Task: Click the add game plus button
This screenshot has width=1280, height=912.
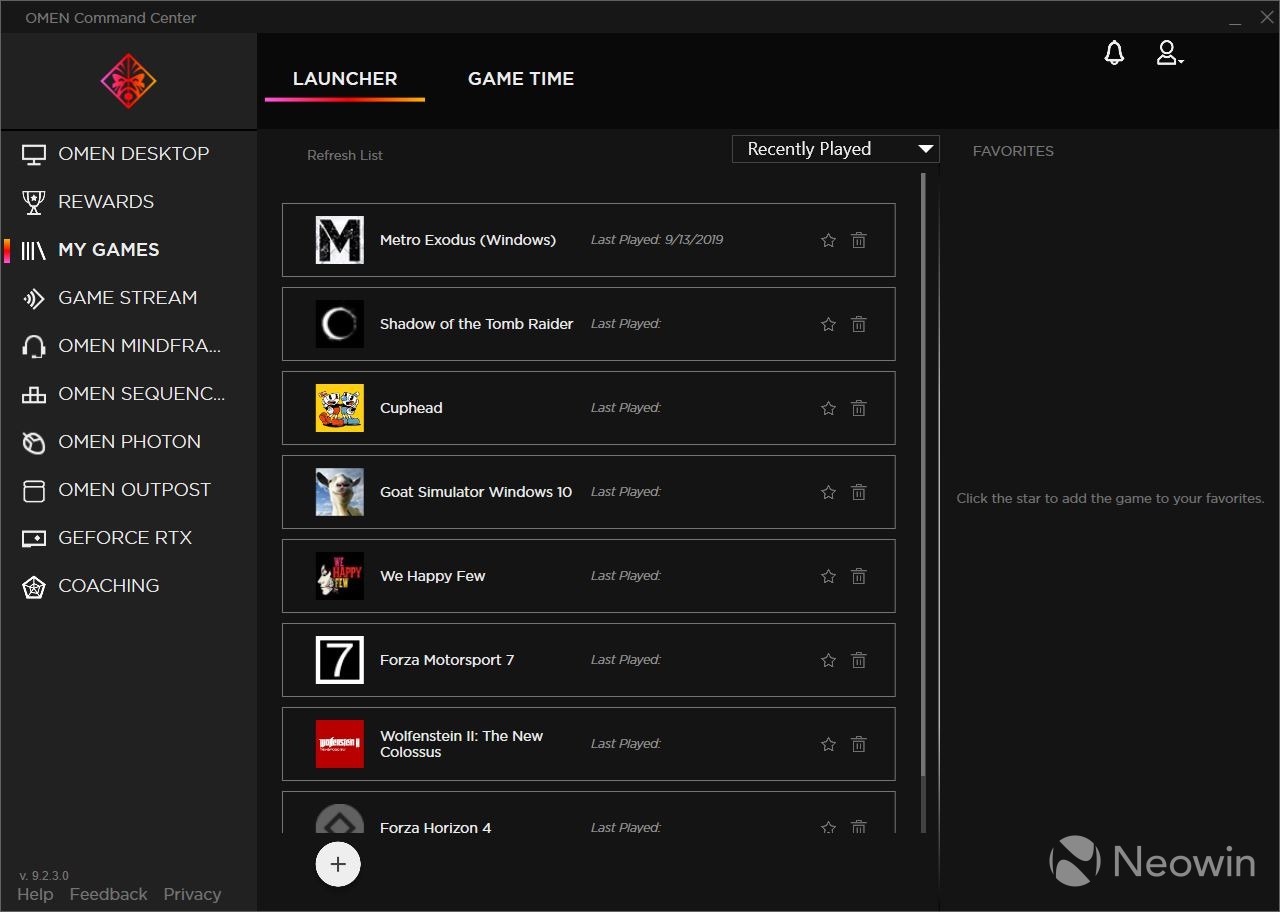Action: [x=338, y=864]
